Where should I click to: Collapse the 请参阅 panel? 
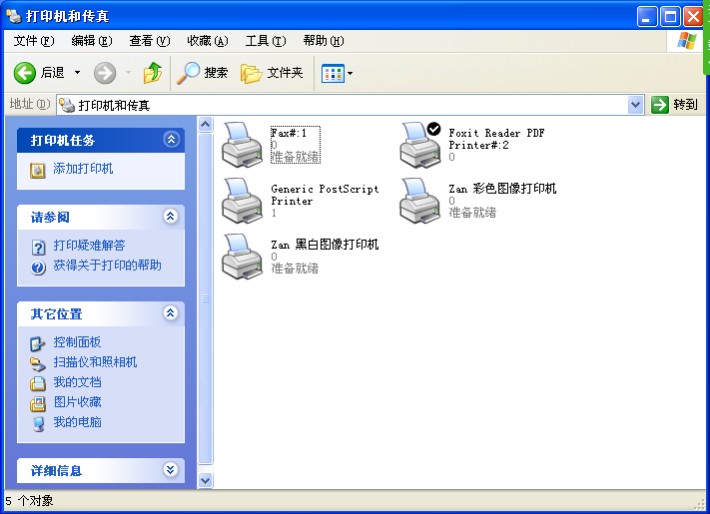pyautogui.click(x=171, y=216)
